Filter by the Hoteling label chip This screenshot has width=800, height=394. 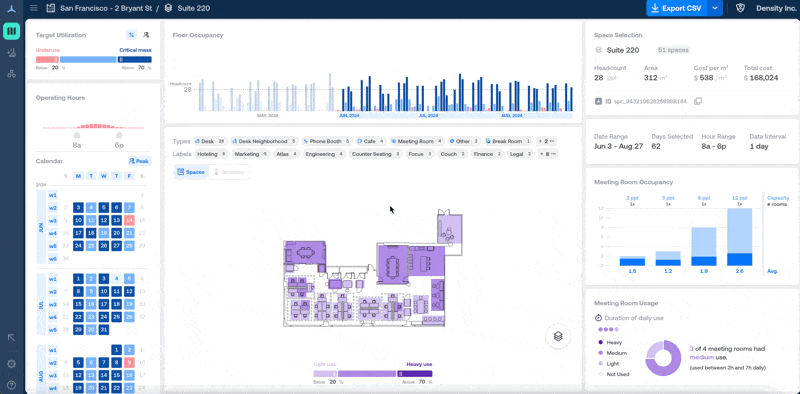(x=212, y=154)
